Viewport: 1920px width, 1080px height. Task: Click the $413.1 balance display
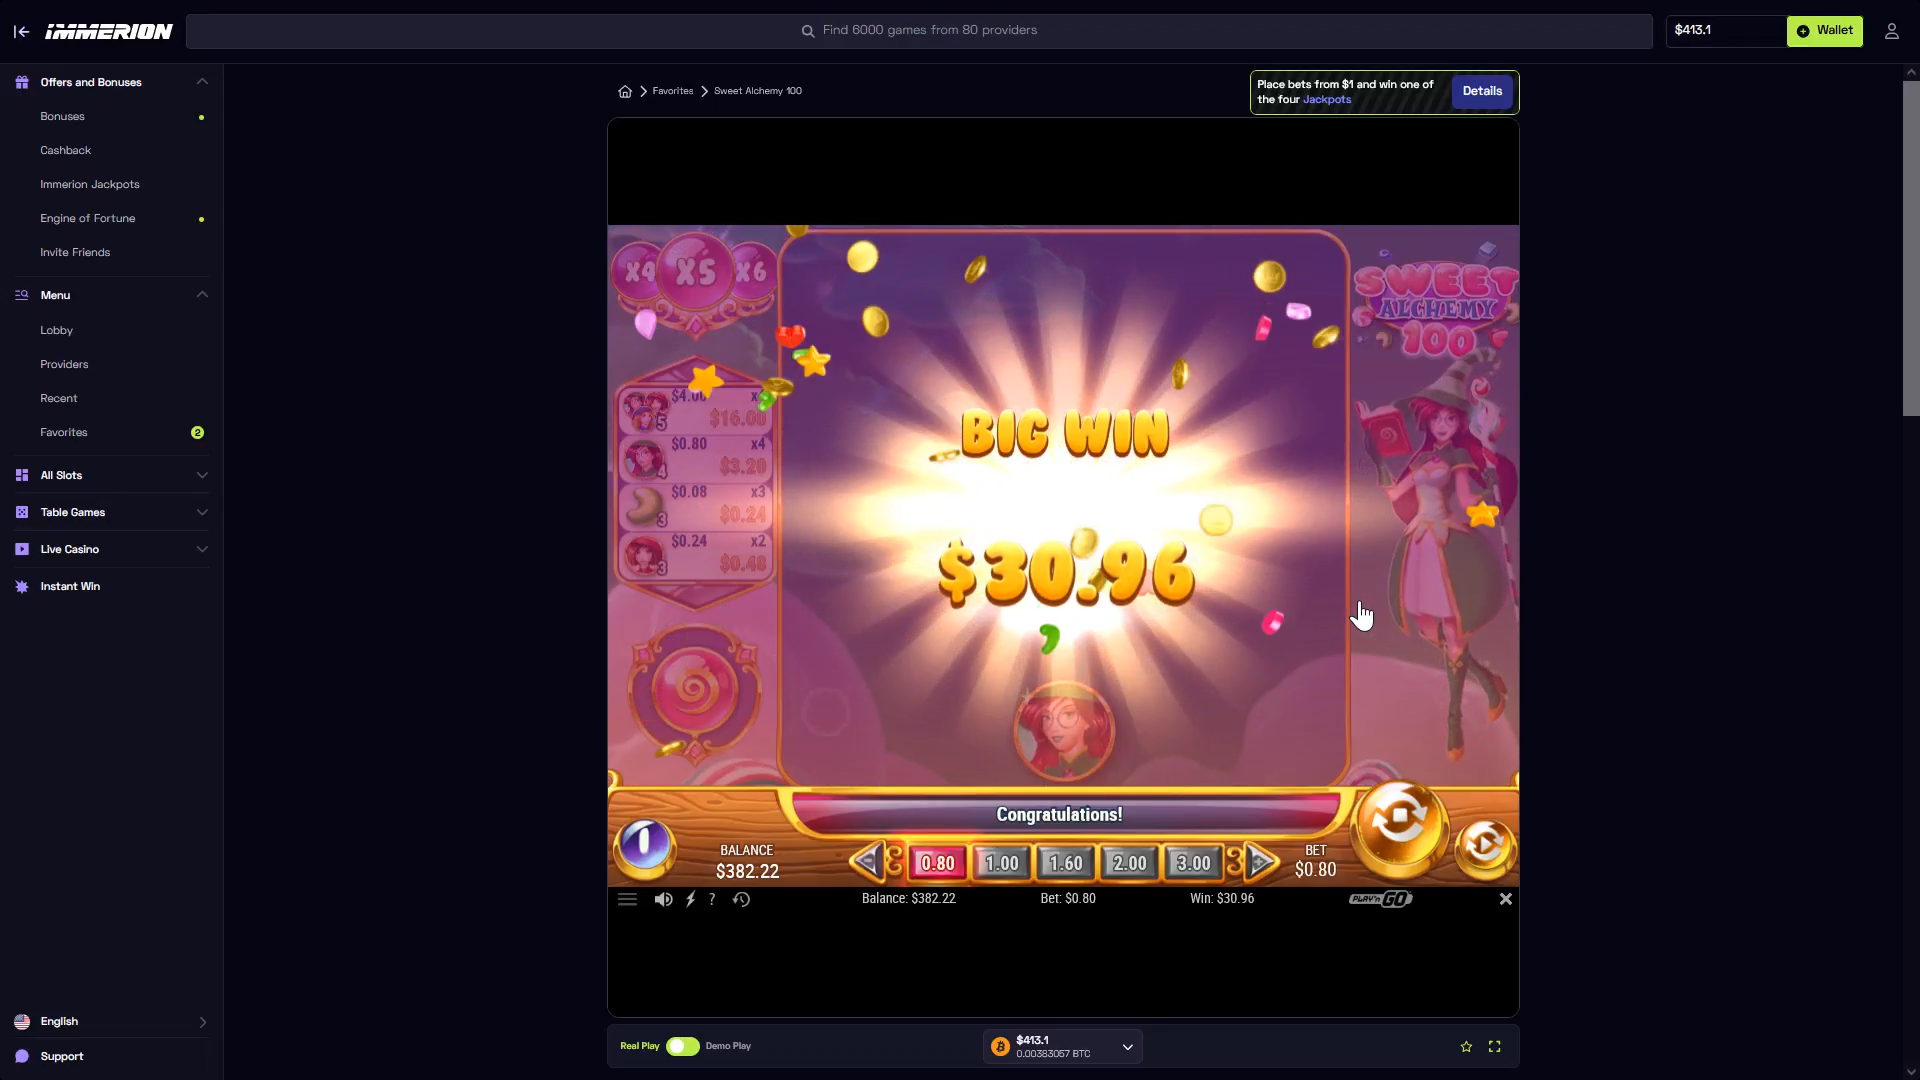1725,31
